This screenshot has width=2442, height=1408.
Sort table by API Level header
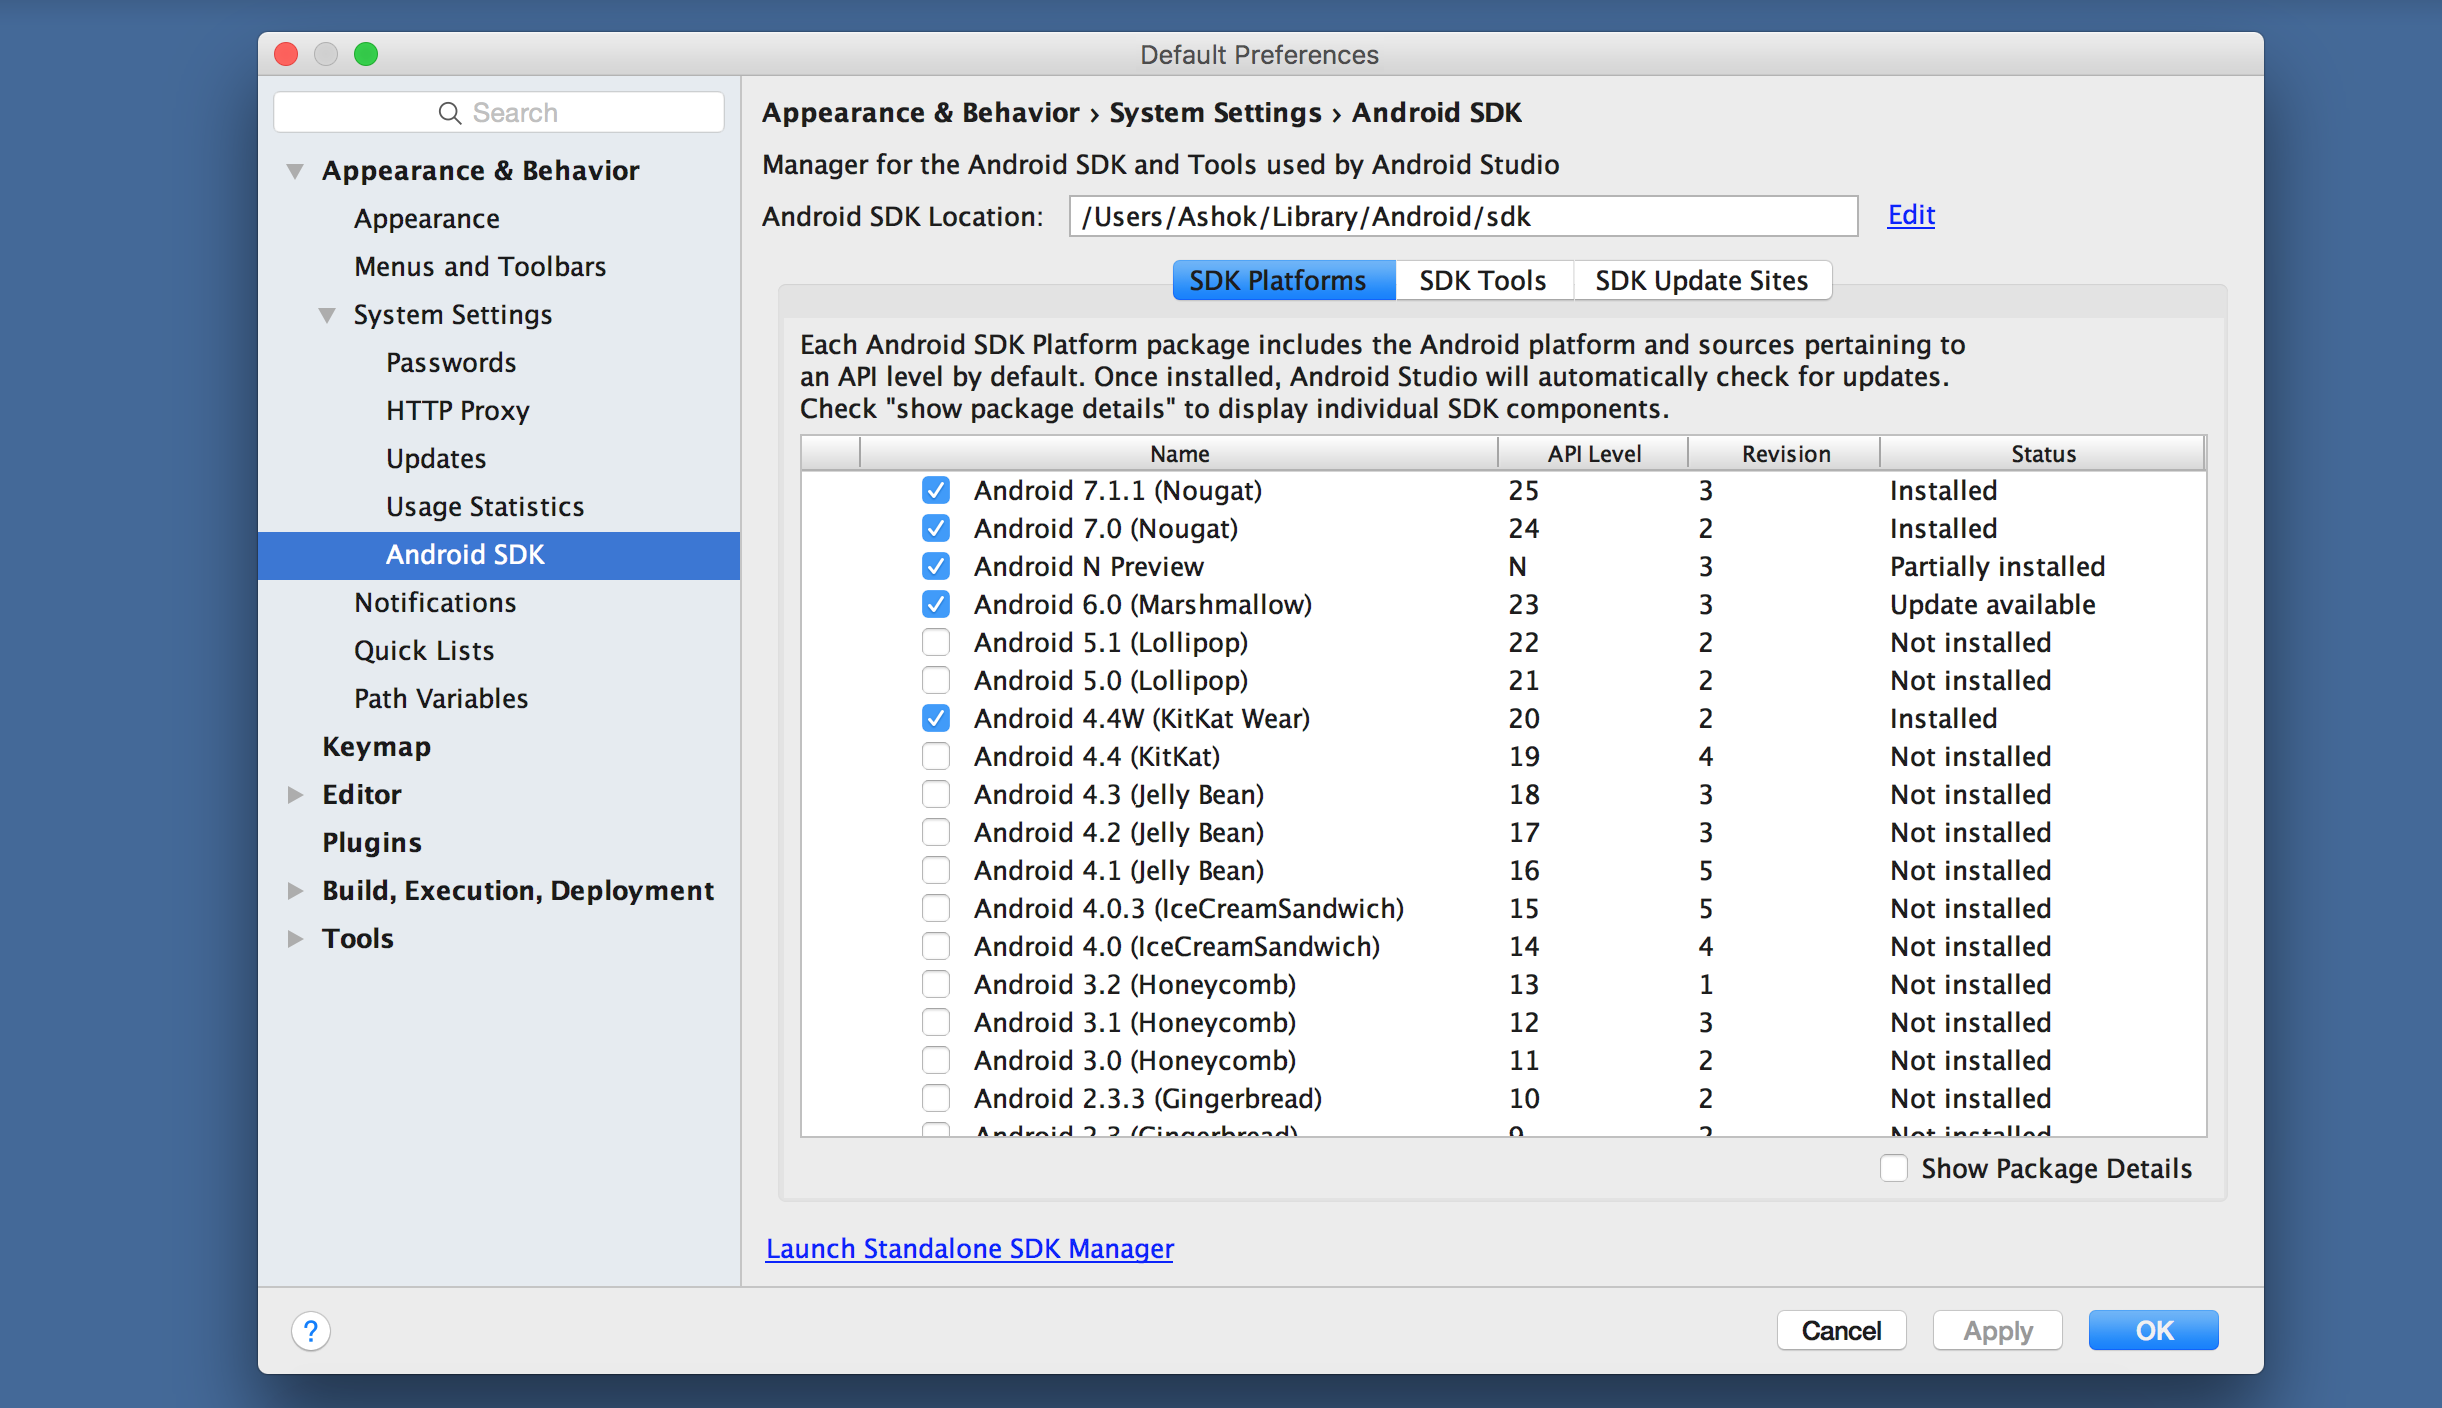(x=1594, y=454)
